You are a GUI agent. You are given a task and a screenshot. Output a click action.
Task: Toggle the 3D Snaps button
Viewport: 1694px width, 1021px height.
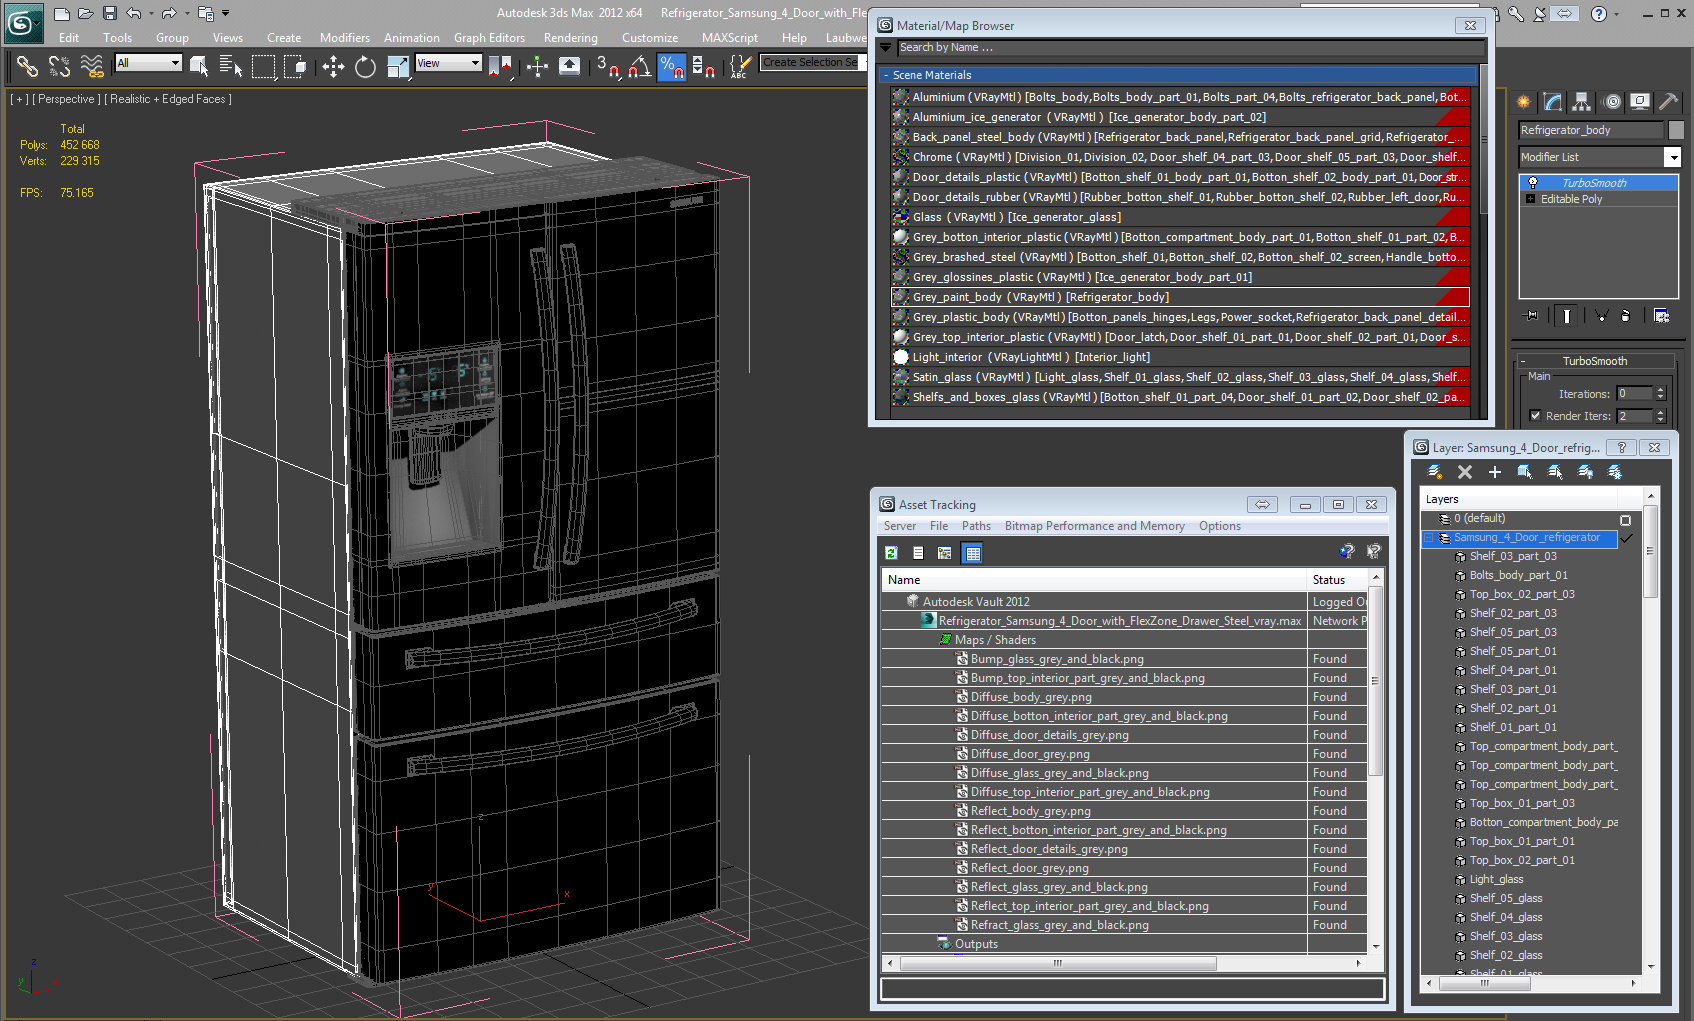pos(608,66)
